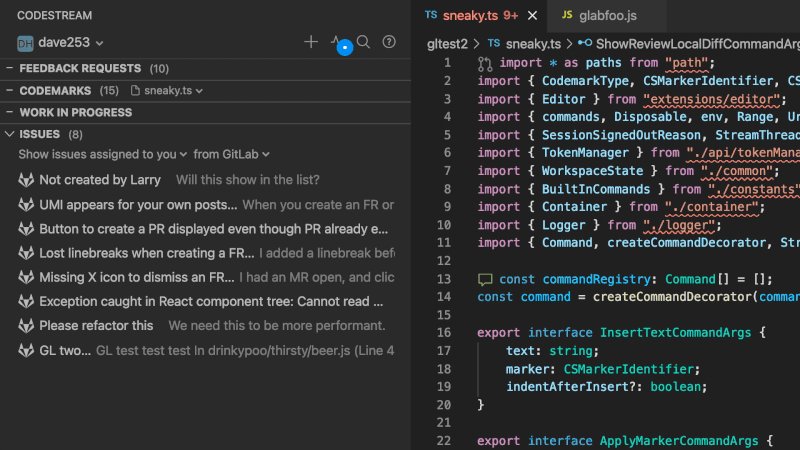Close the sneaky.ts tab
The image size is (800, 450).
click(x=532, y=16)
